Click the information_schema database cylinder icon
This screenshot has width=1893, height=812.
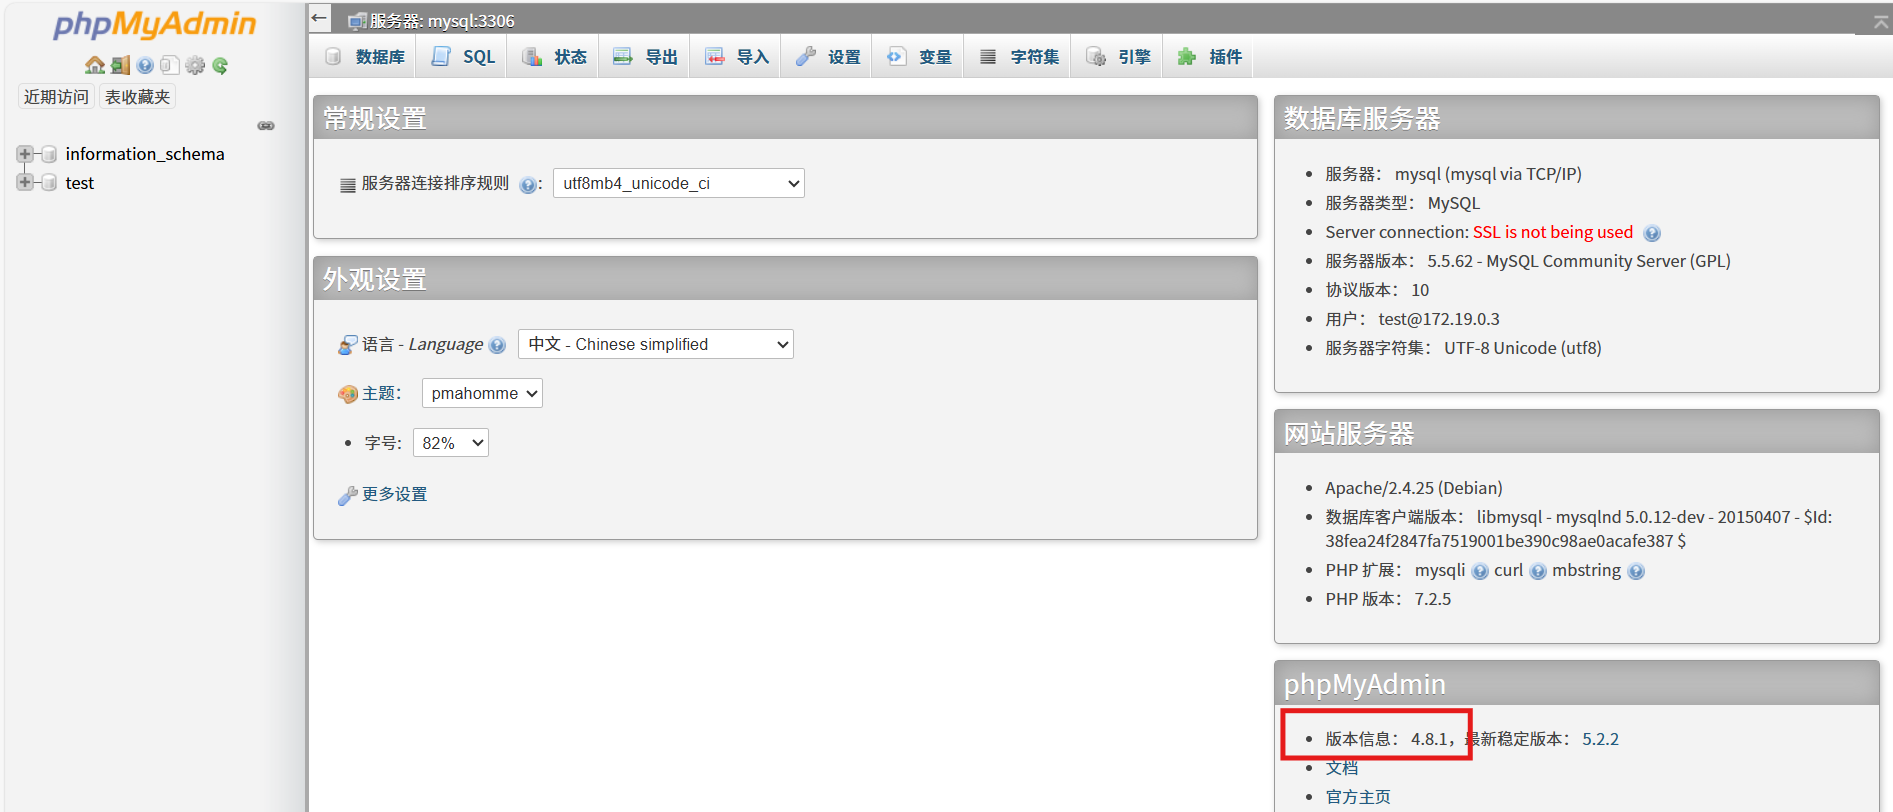48,154
